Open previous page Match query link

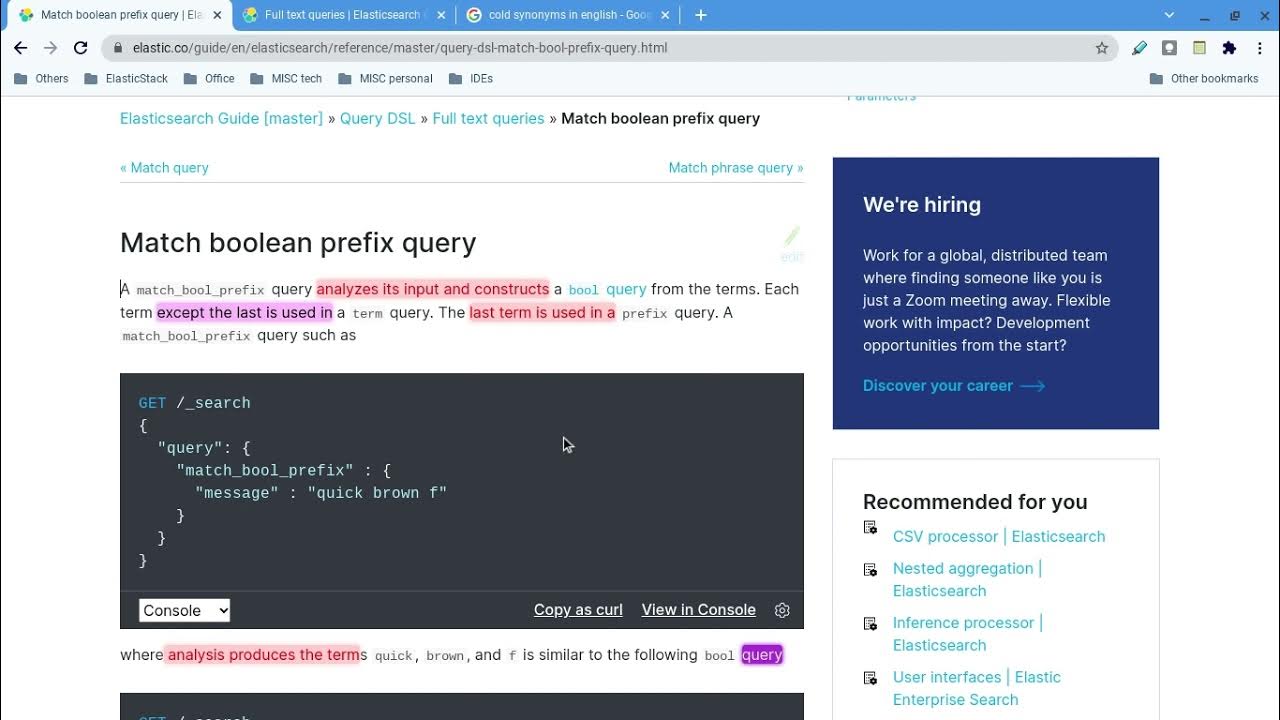tap(164, 167)
